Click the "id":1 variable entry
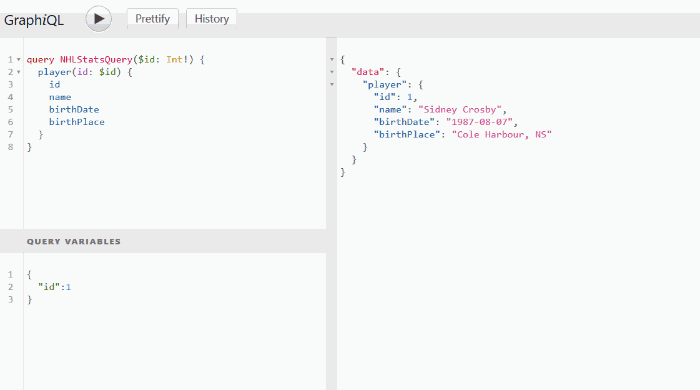The width and height of the screenshot is (700, 390). pyautogui.click(x=54, y=287)
